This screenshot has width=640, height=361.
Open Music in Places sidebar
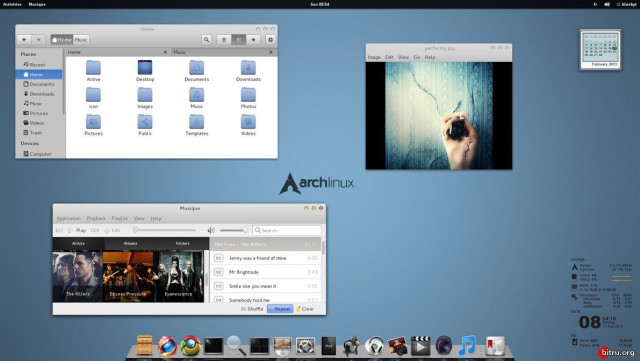click(39, 104)
